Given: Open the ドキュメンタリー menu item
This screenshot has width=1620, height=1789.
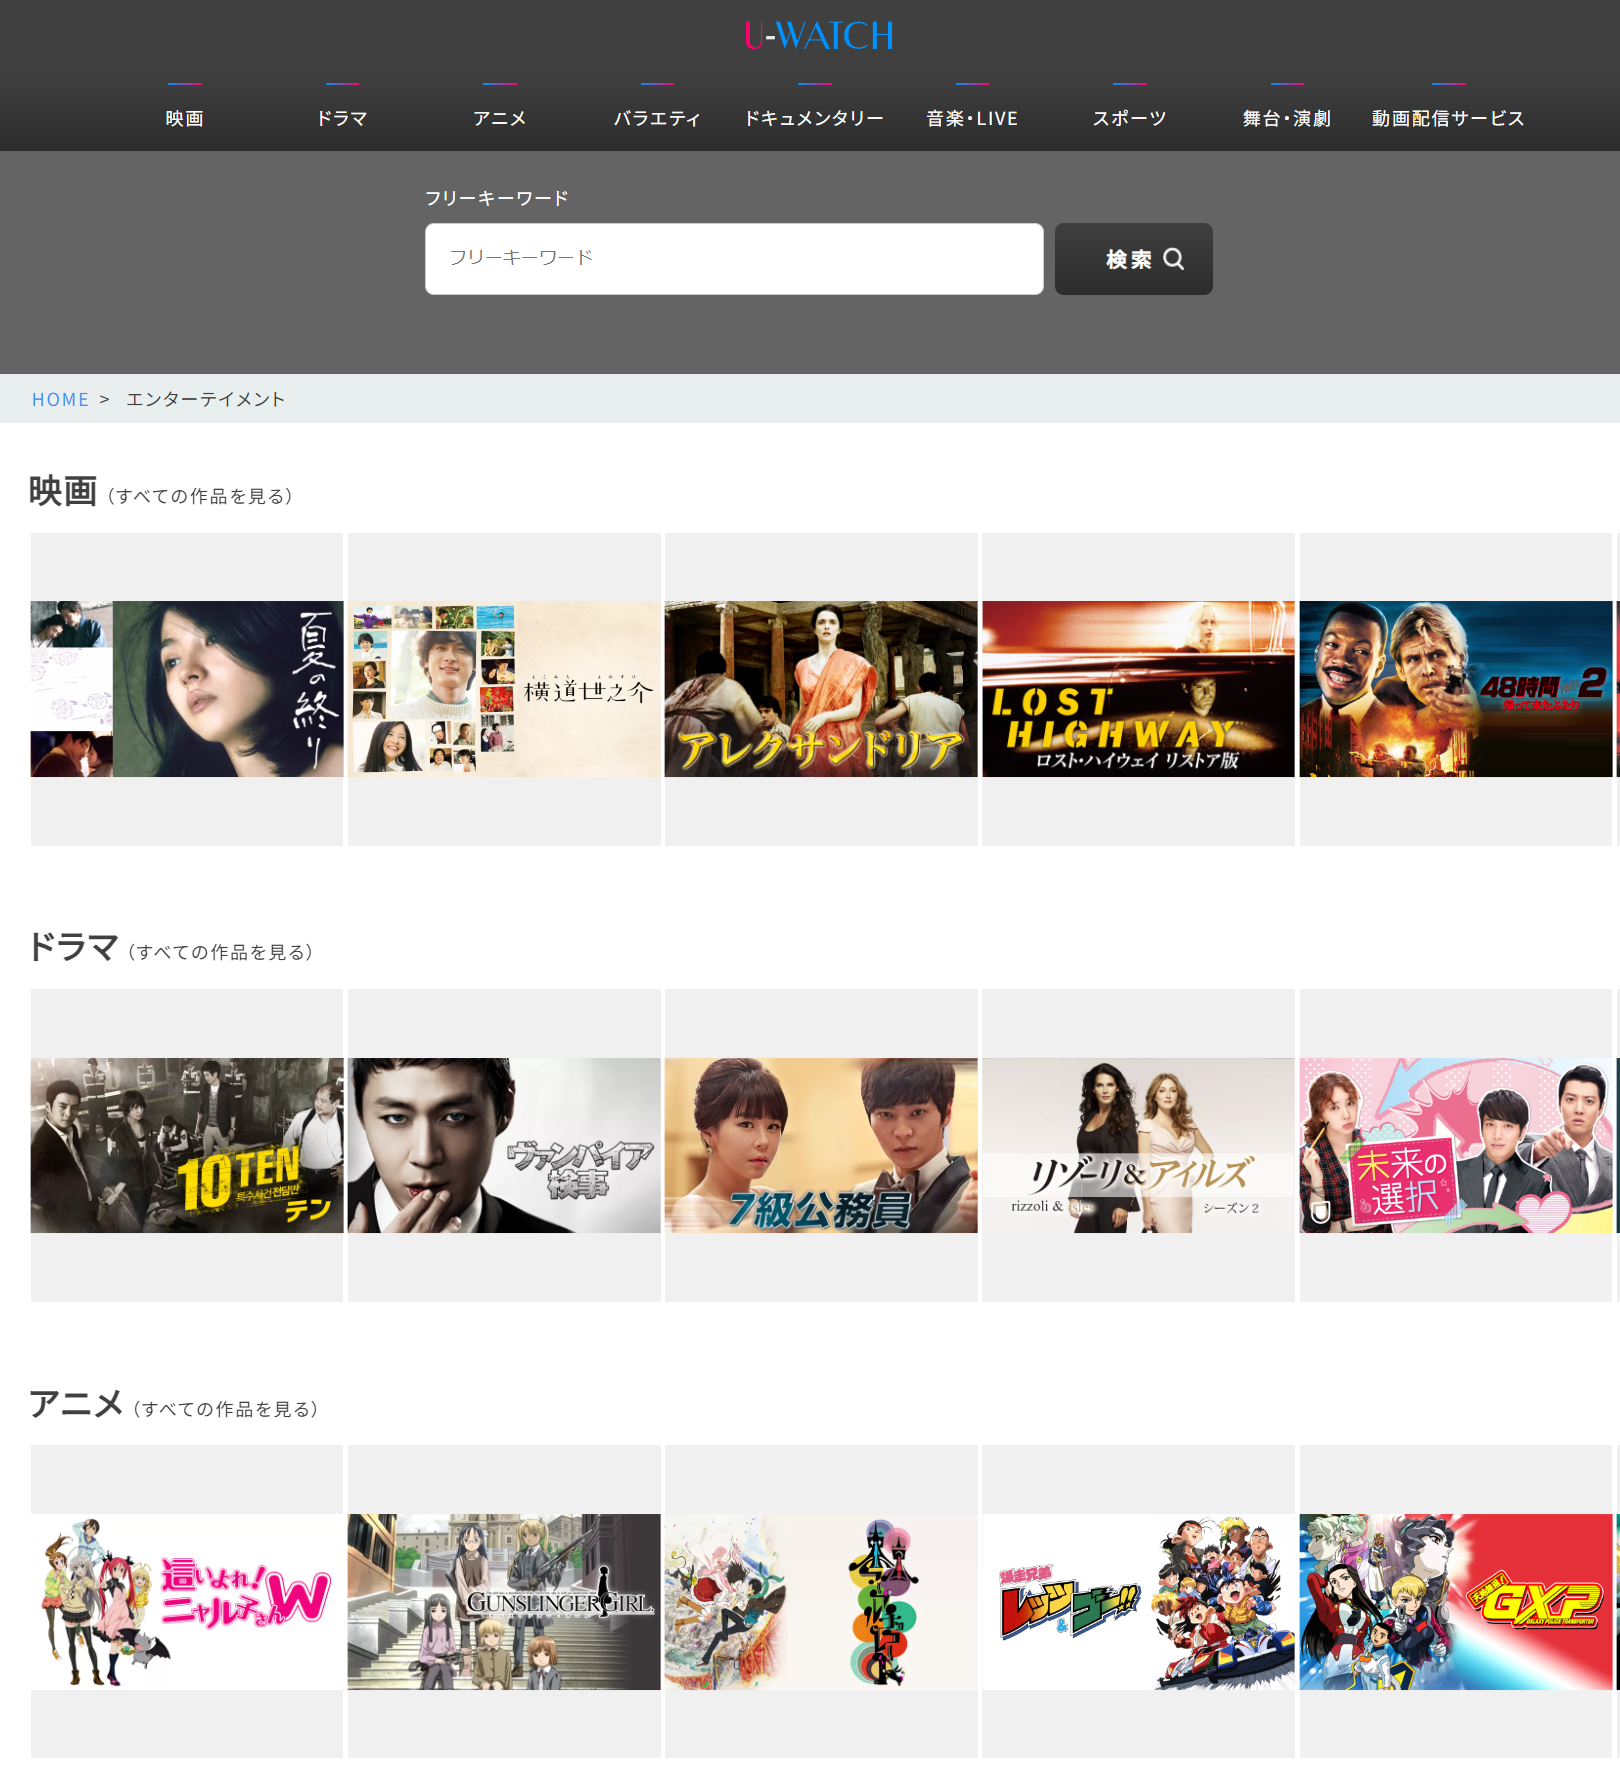Looking at the screenshot, I should click(814, 118).
